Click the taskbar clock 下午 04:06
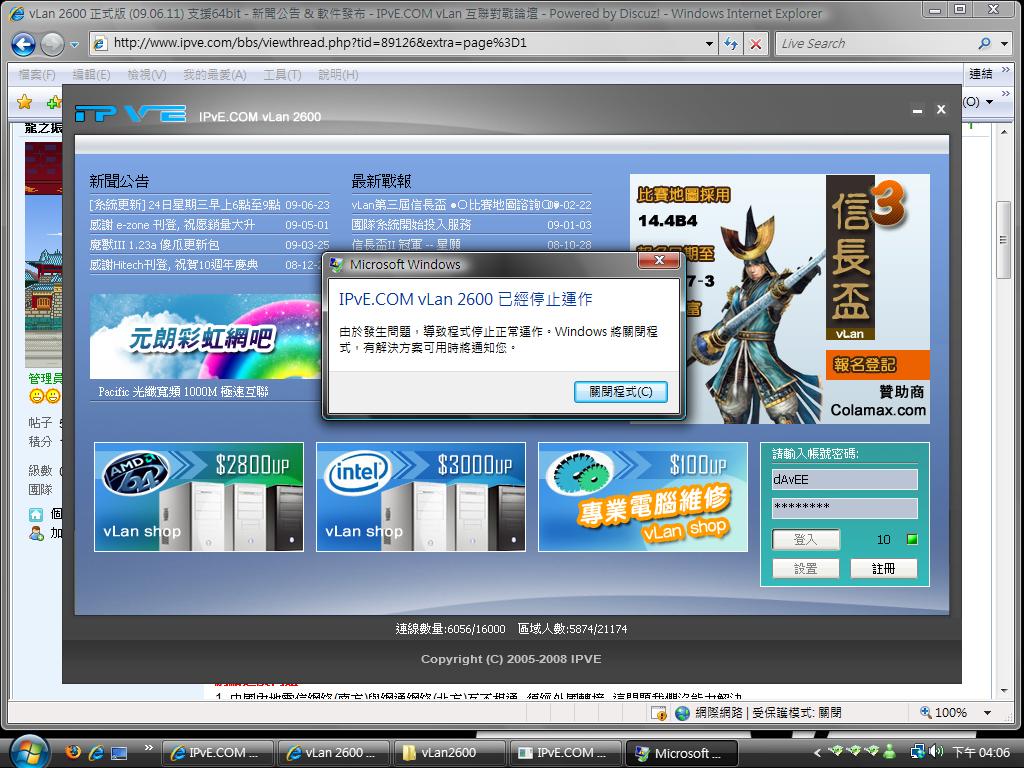 point(981,752)
